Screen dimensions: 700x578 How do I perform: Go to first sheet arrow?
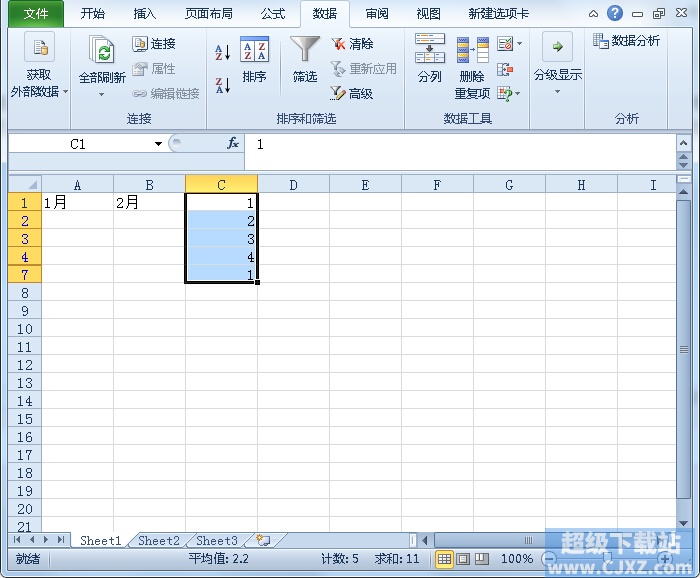(x=17, y=540)
